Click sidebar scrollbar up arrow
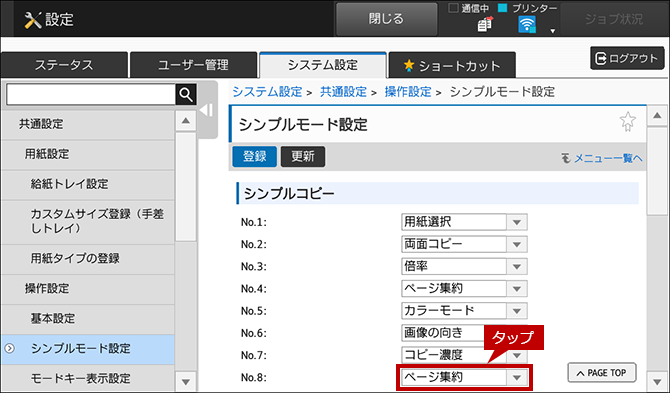Image resolution: width=670 pixels, height=393 pixels. click(185, 121)
